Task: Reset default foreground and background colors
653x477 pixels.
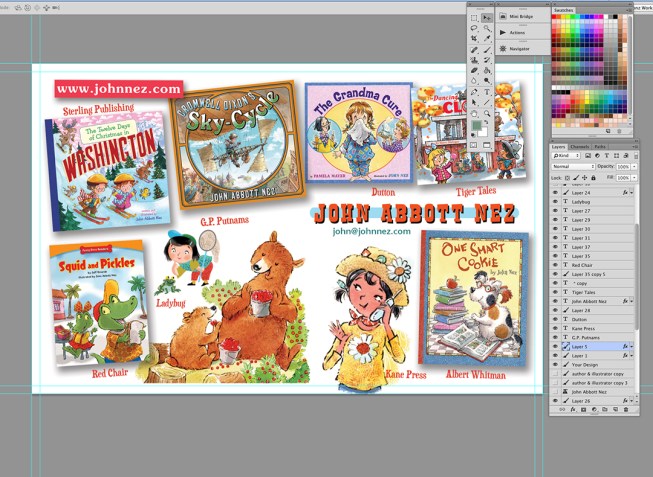Action: [x=473, y=135]
